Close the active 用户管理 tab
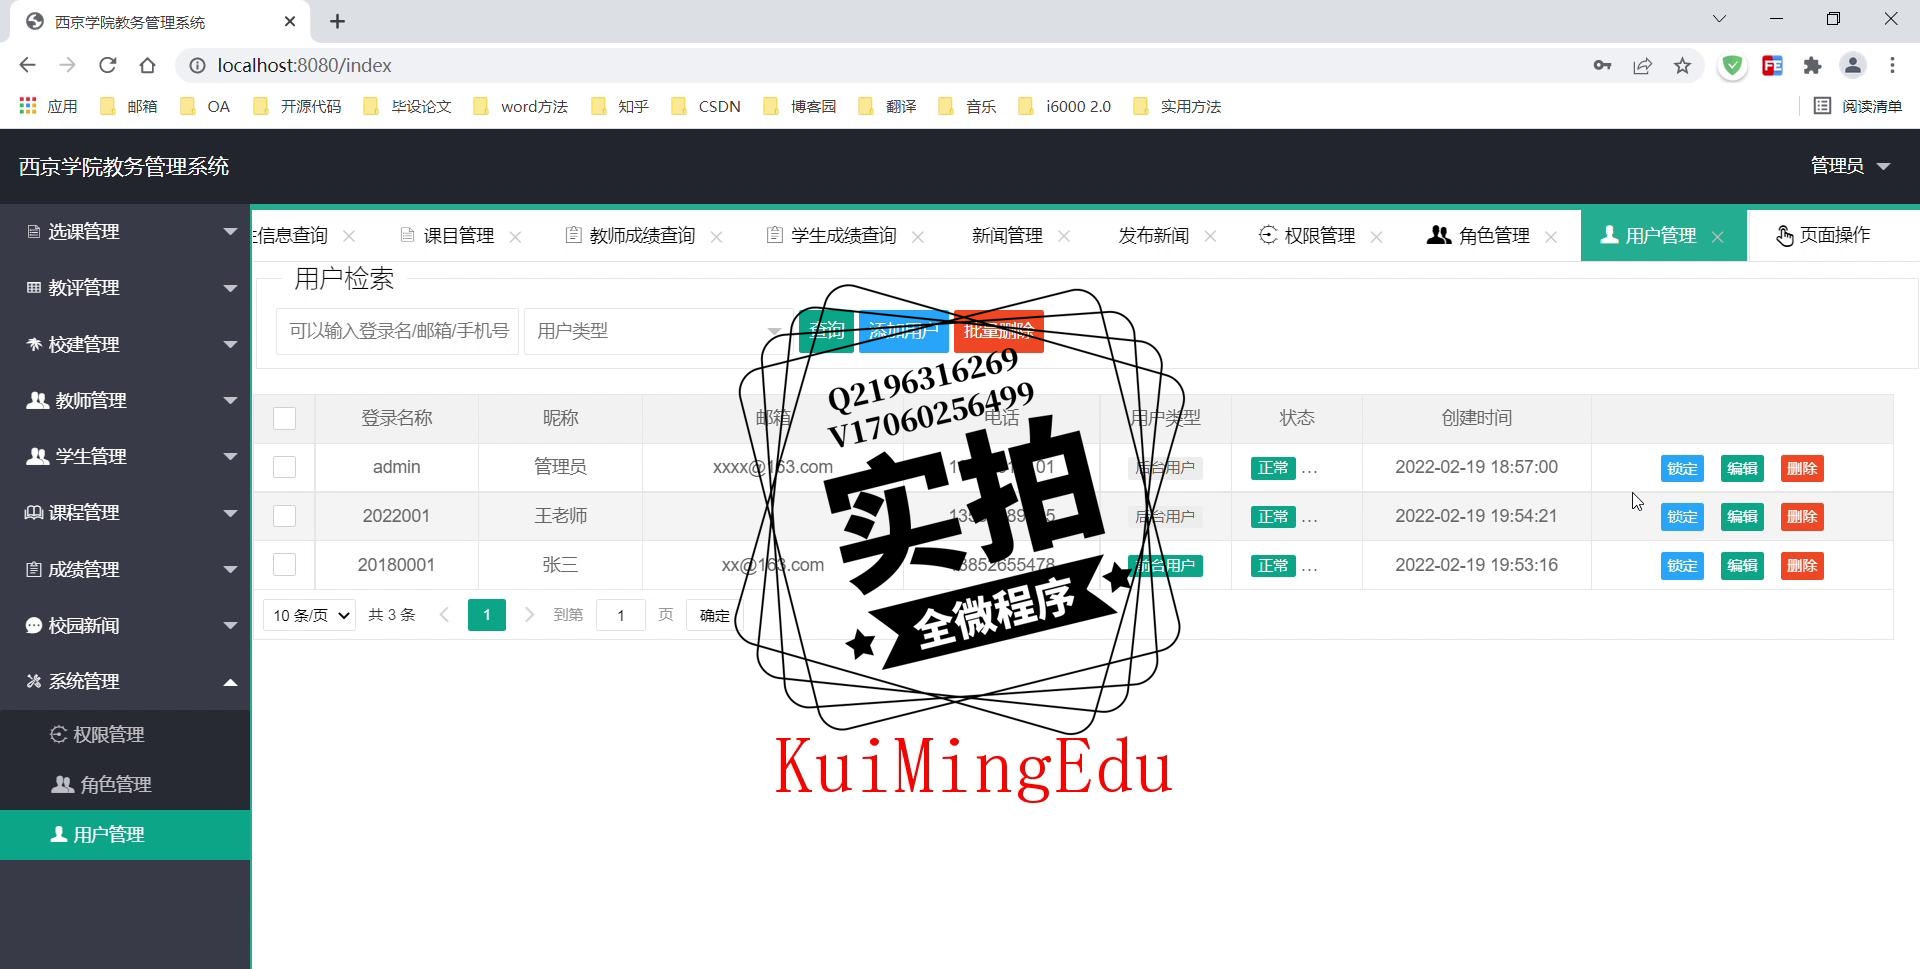This screenshot has height=969, width=1920. 1717,236
